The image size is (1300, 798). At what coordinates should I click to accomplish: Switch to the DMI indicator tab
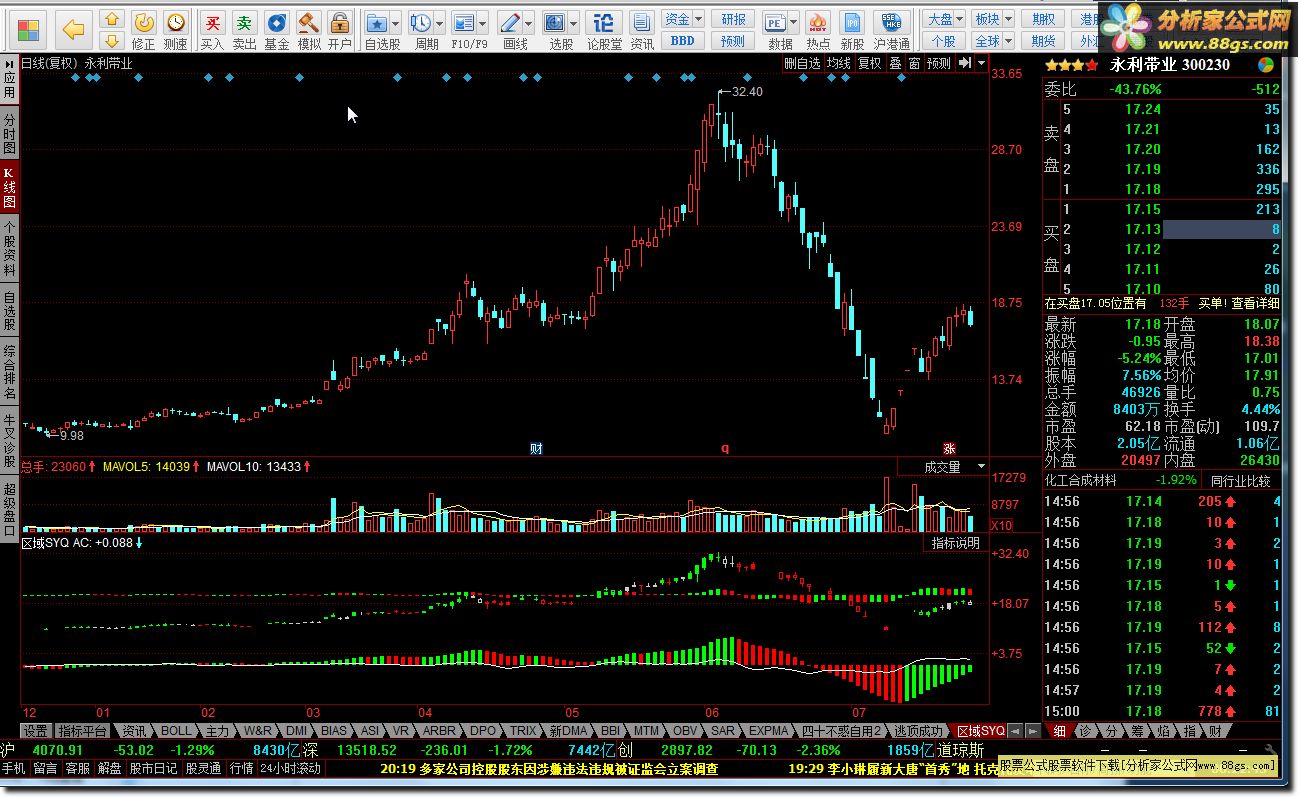point(297,731)
